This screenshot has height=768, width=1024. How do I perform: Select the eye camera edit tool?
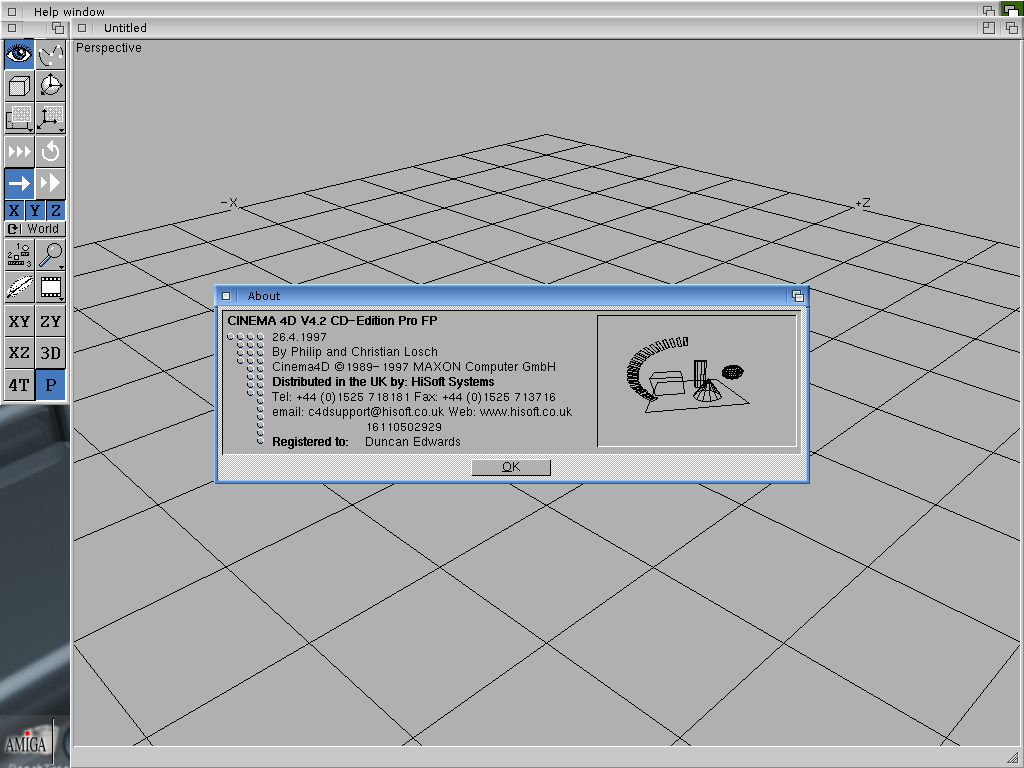coord(19,54)
